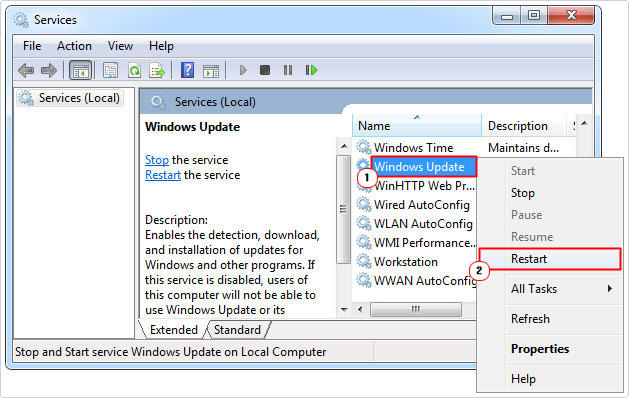Viewport: 629px width, 398px height.
Task: Click the description pane scroll down arrow
Action: (344, 309)
